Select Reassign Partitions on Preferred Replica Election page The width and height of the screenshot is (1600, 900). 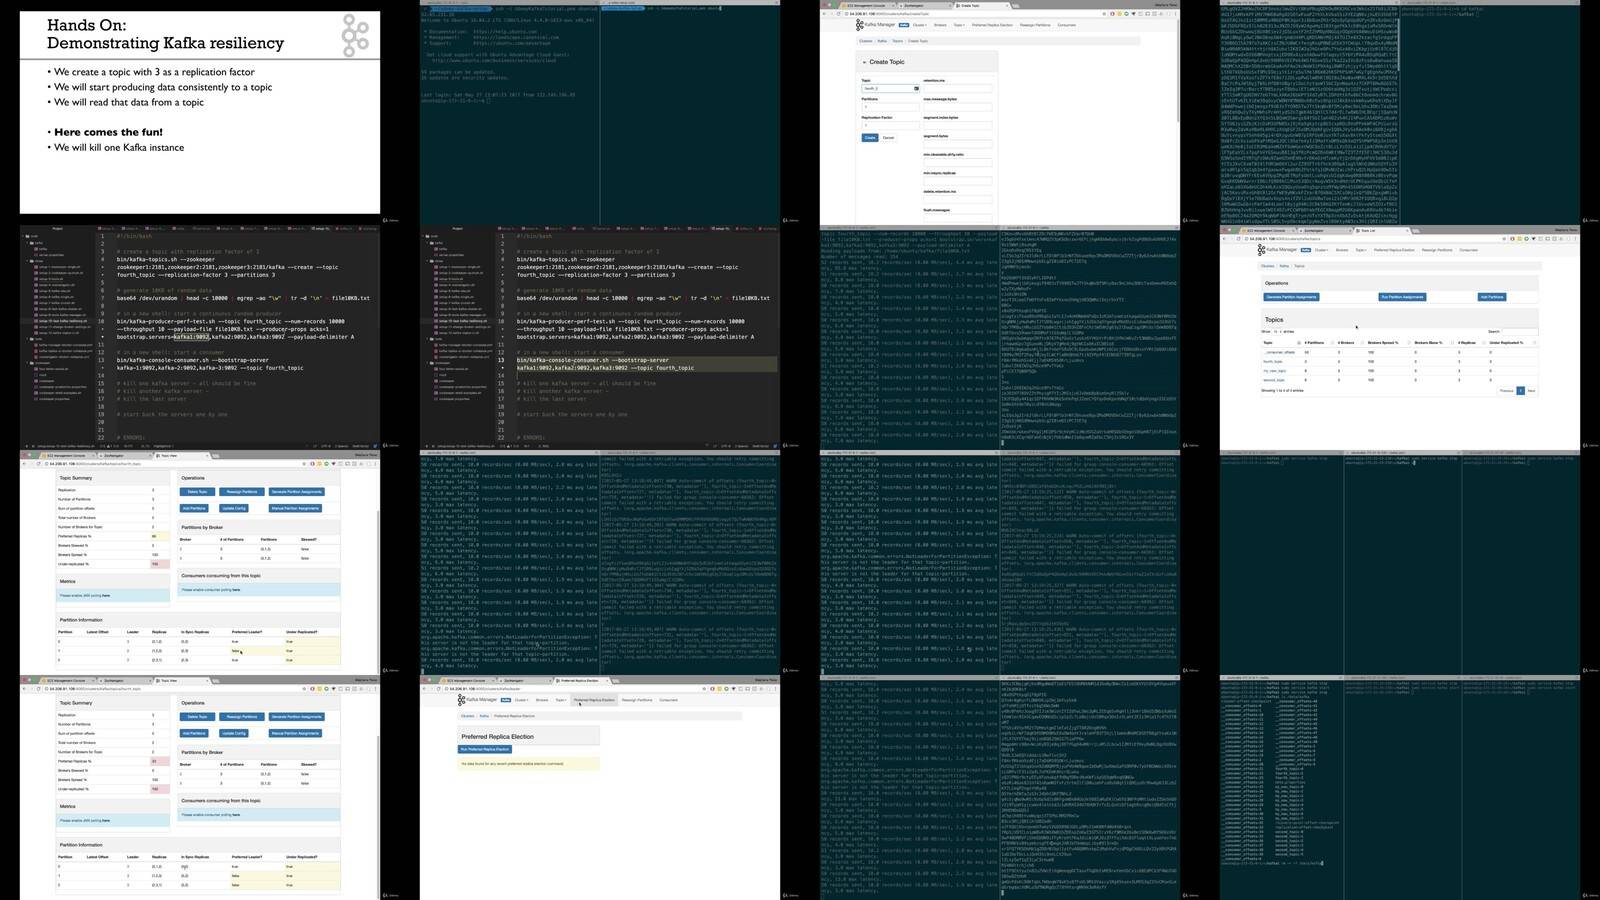pyautogui.click(x=637, y=700)
